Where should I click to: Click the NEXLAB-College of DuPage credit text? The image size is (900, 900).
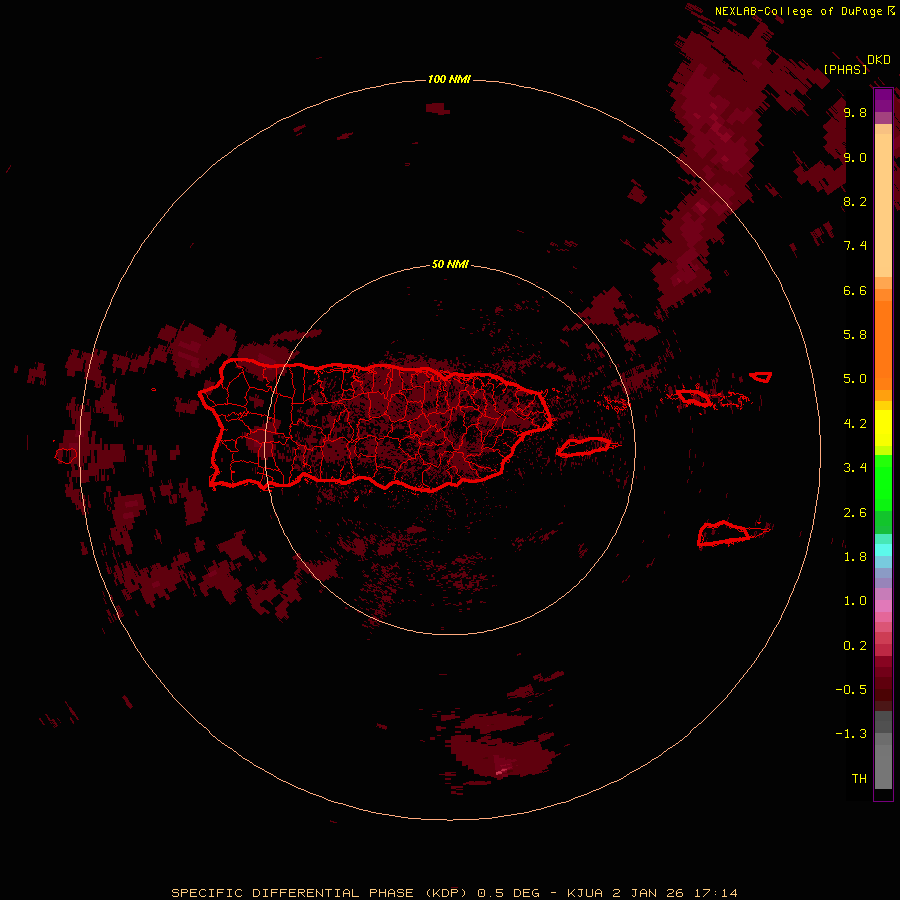[x=799, y=11]
